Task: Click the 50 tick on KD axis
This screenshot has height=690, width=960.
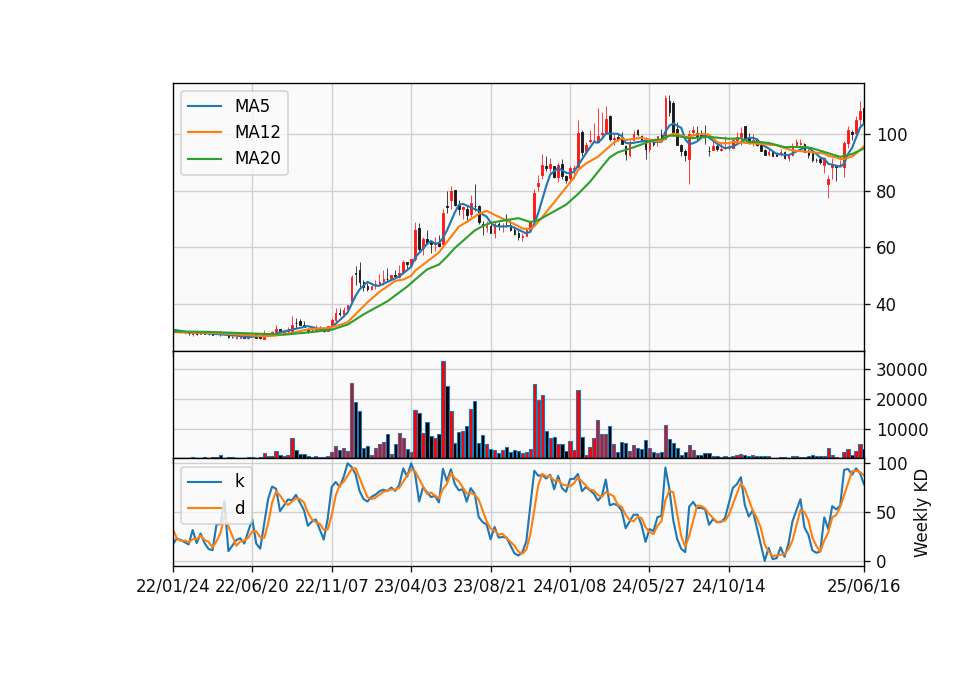Action: (887, 513)
